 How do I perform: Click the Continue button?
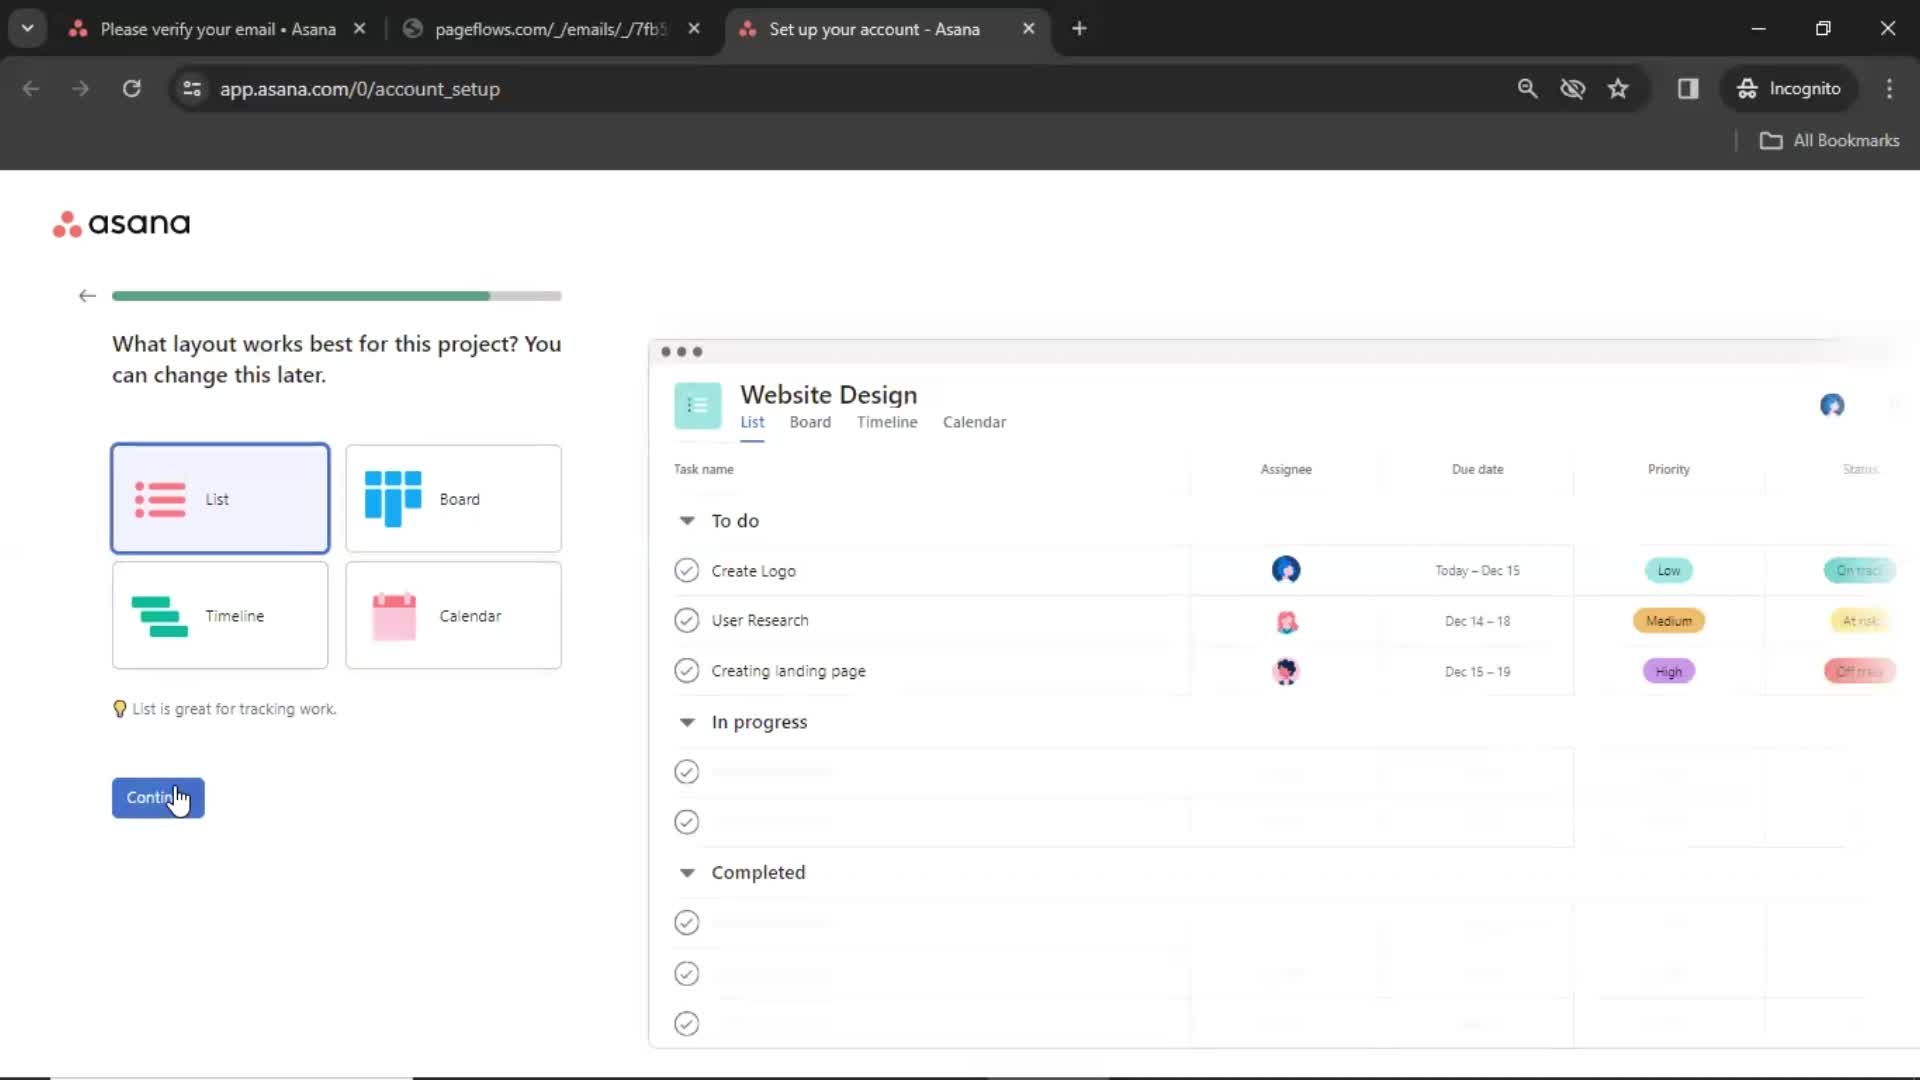[158, 796]
